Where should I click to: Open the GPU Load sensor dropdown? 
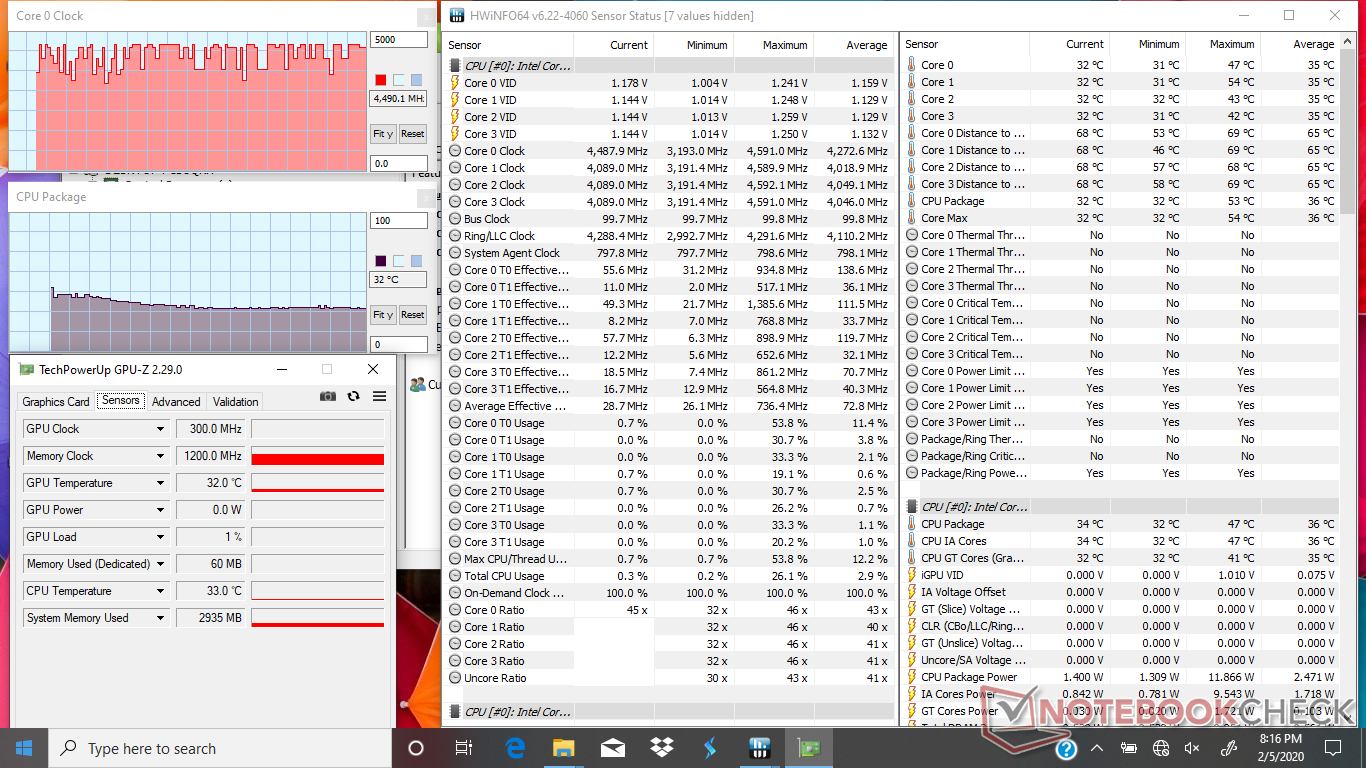(160, 537)
